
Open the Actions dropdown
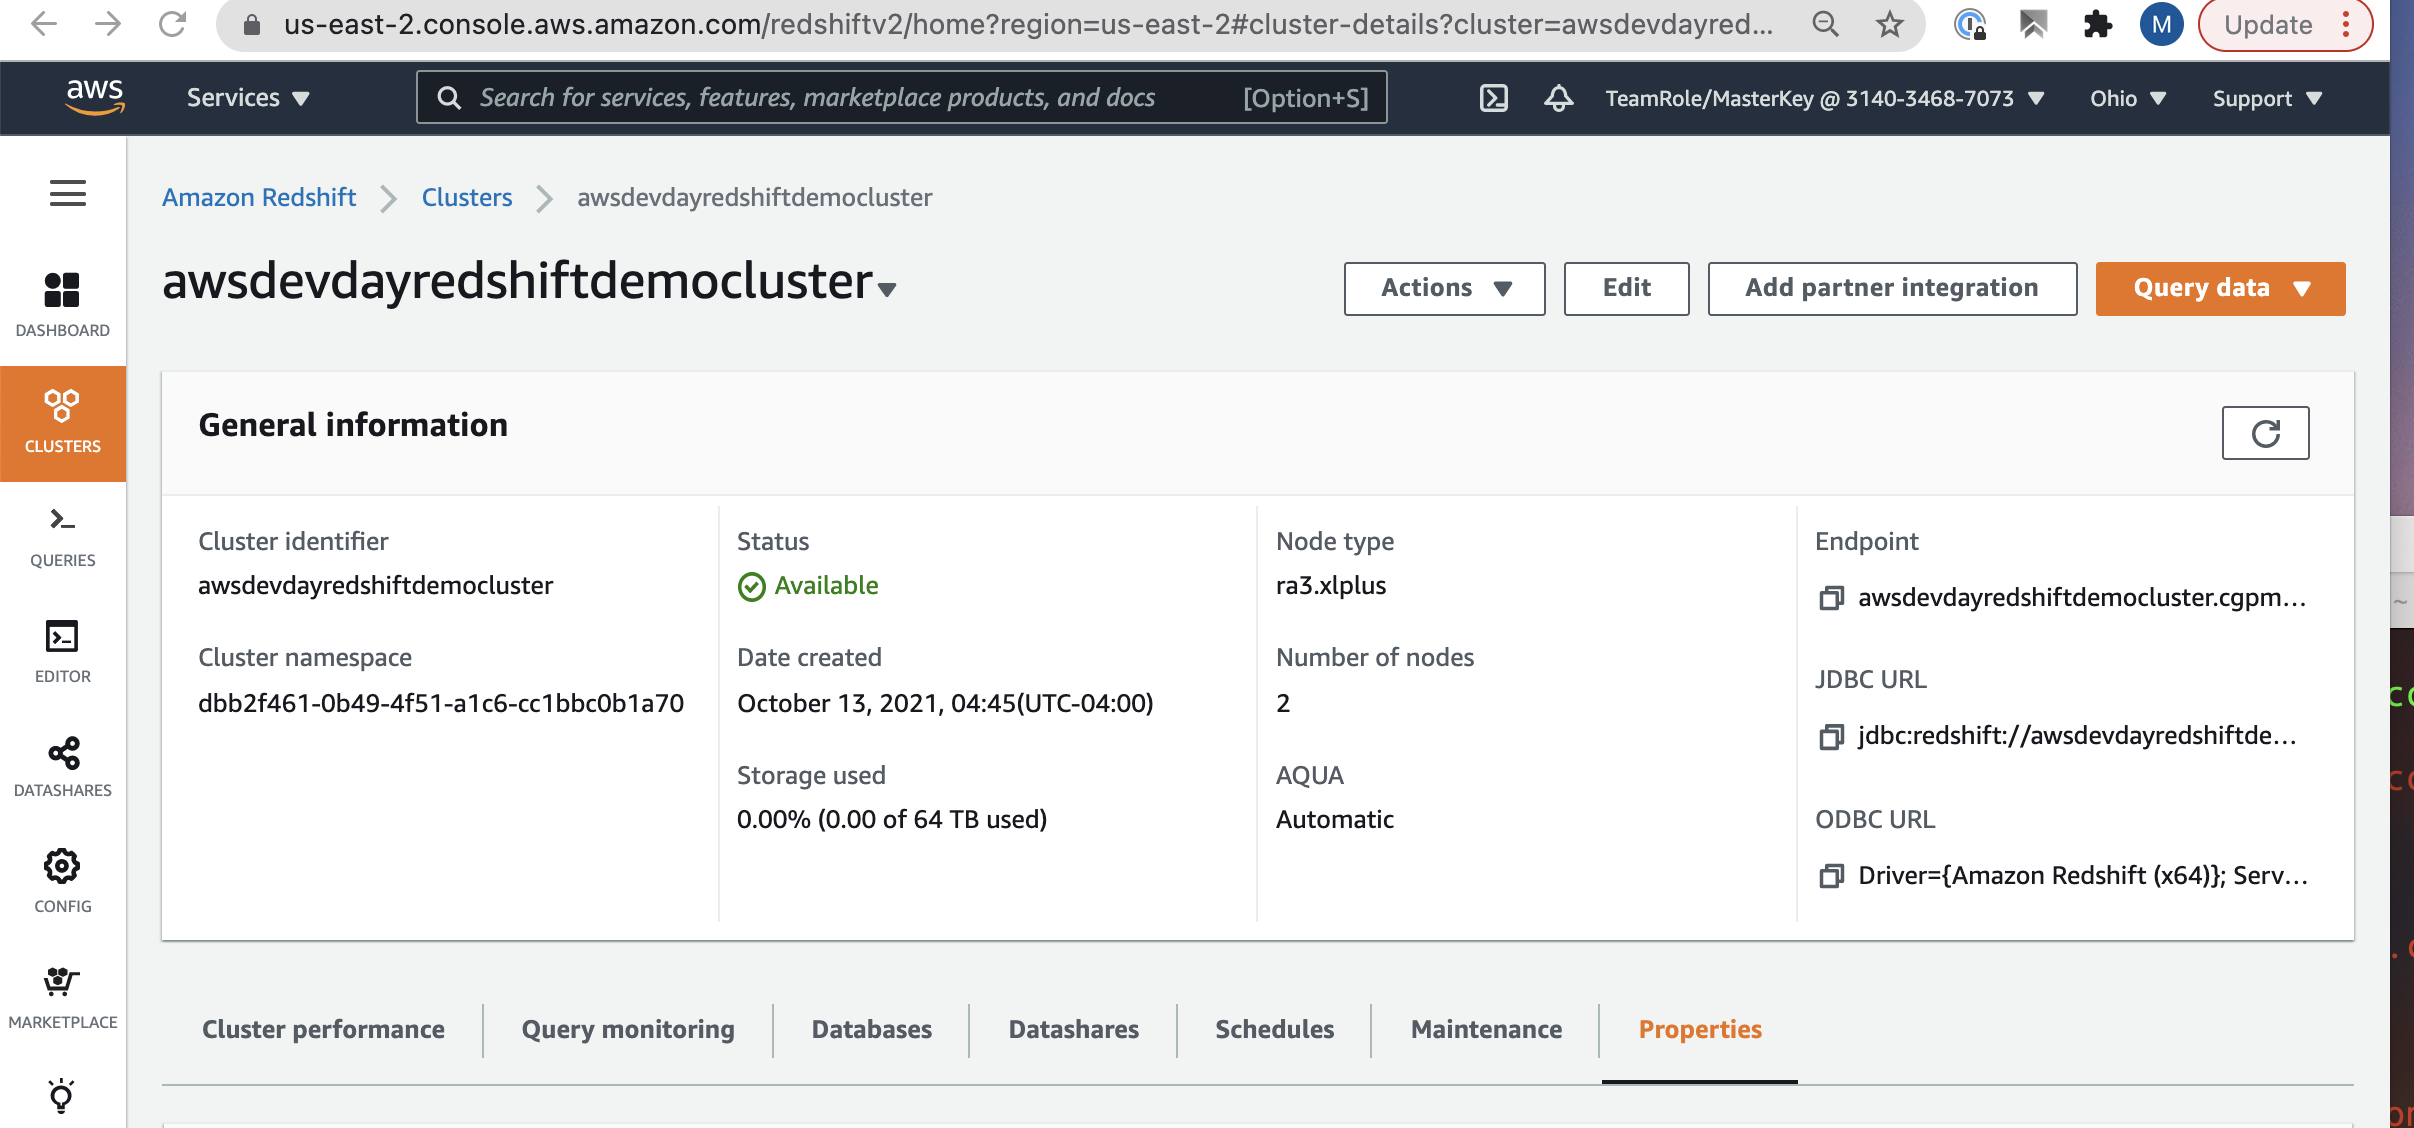1444,289
